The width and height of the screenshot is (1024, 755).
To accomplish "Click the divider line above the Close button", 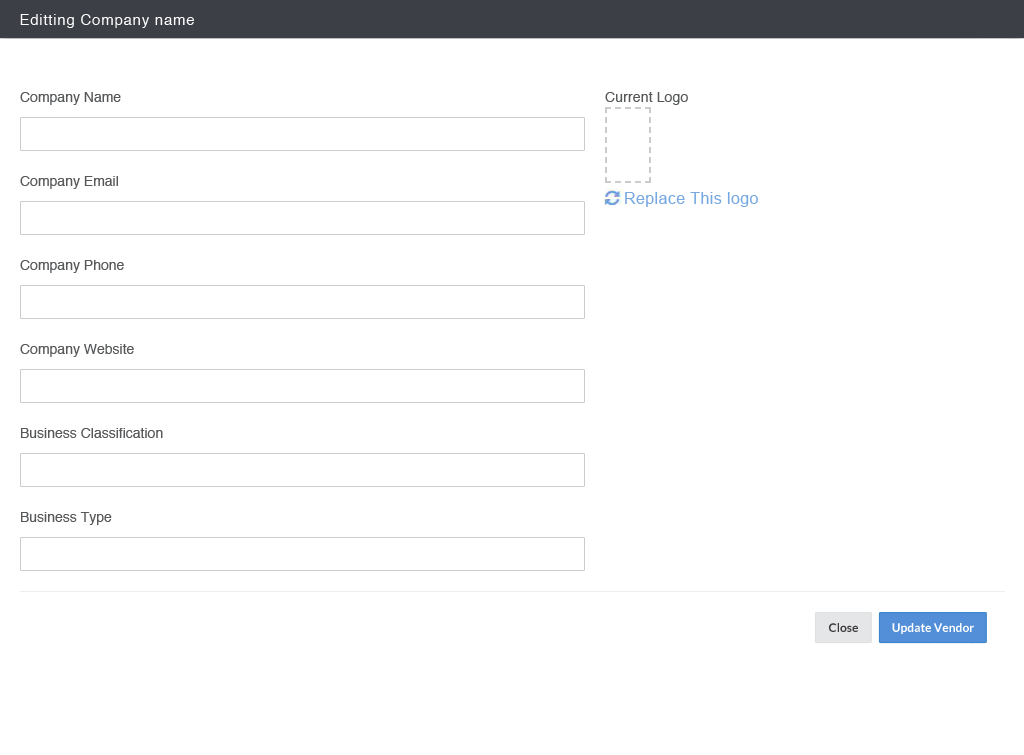I will [x=512, y=591].
